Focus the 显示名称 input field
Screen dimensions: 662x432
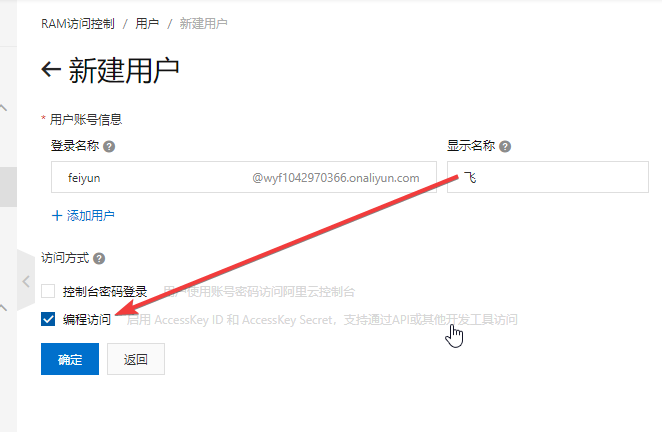(x=548, y=177)
